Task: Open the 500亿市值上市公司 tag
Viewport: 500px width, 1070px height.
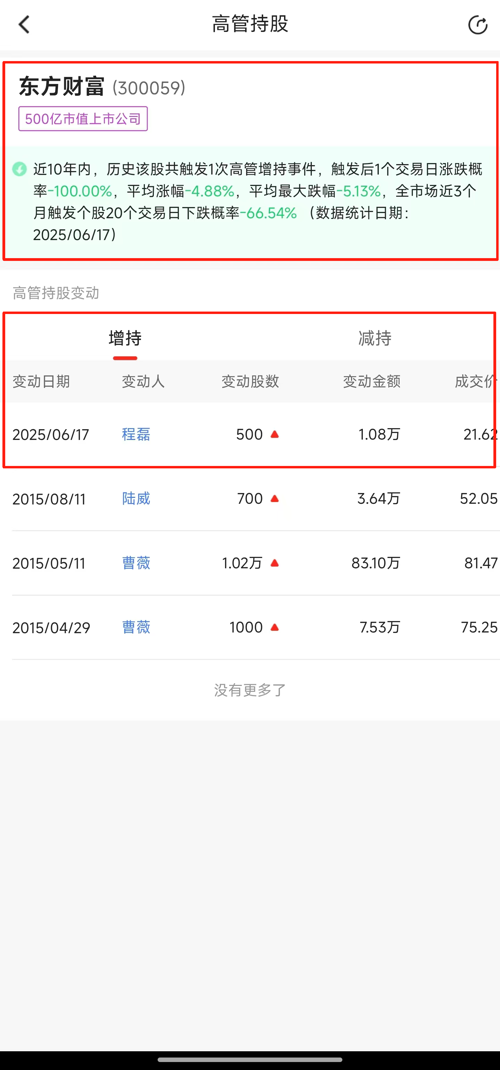Action: click(x=83, y=119)
